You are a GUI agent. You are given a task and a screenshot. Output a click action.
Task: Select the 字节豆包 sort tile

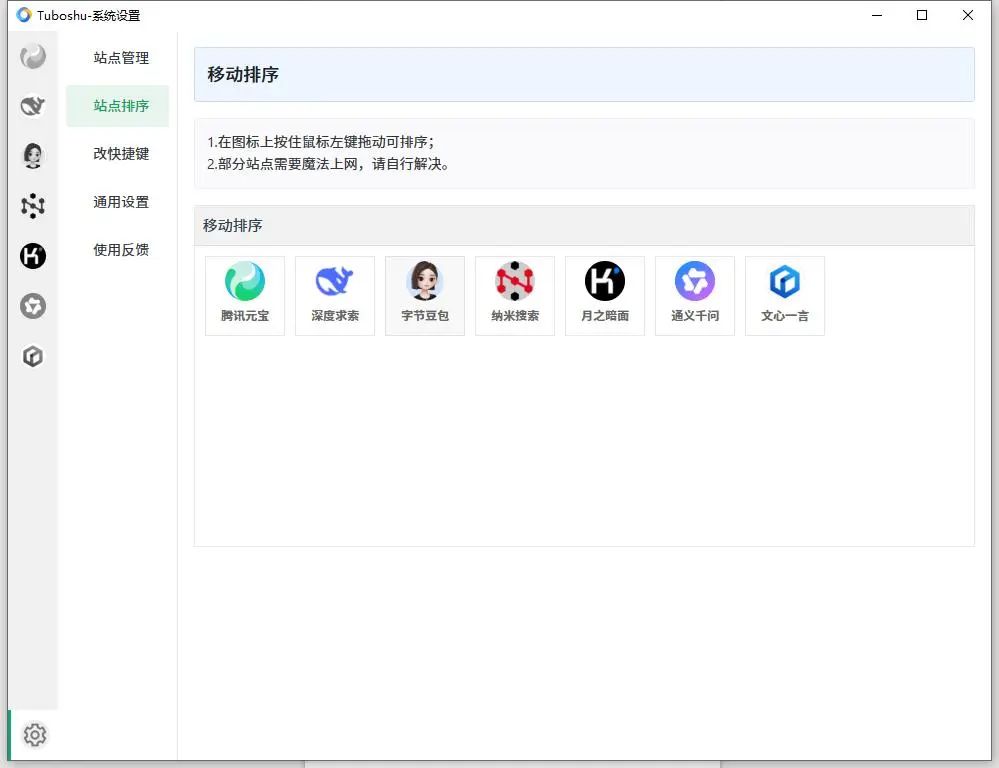425,296
